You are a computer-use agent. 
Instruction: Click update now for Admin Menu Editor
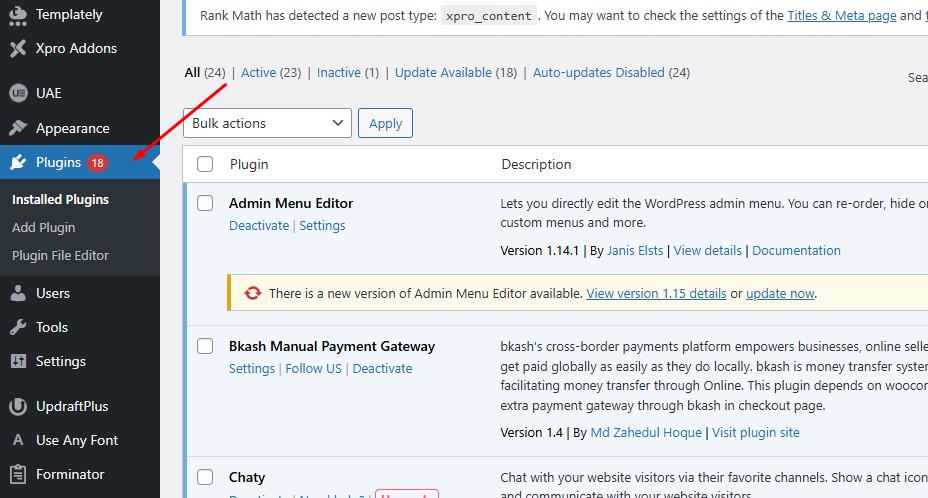[780, 294]
